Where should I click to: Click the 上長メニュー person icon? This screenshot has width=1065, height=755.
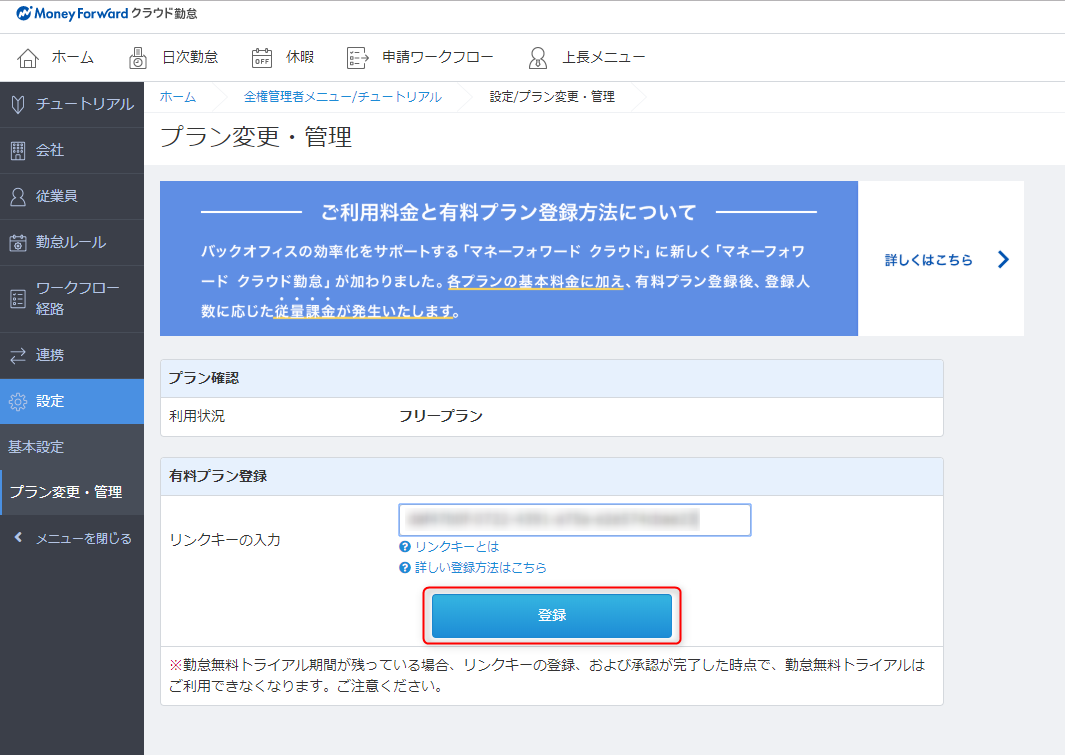pos(537,58)
